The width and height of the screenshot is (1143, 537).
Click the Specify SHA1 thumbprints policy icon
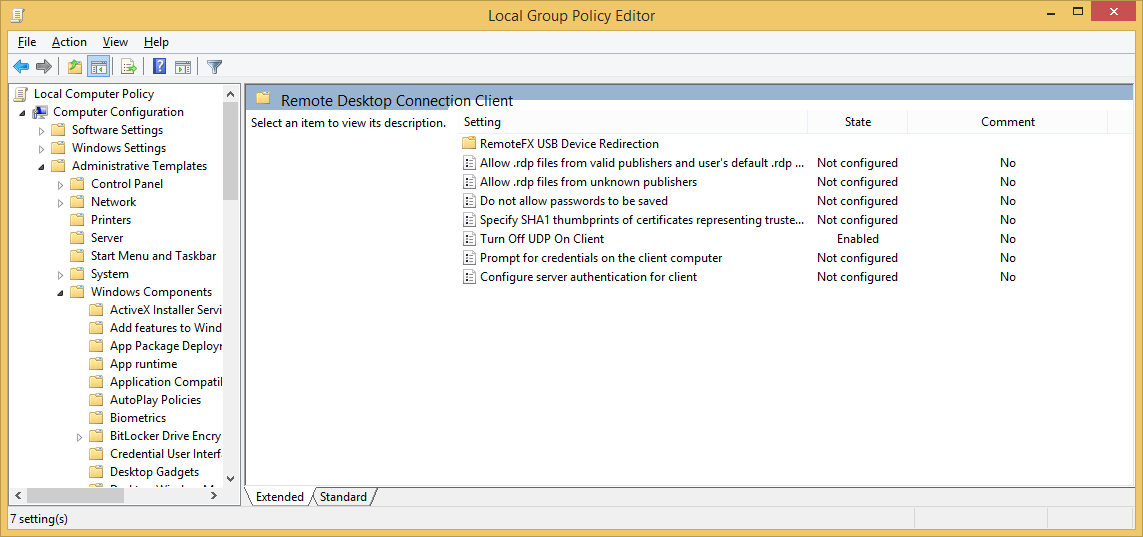click(469, 219)
